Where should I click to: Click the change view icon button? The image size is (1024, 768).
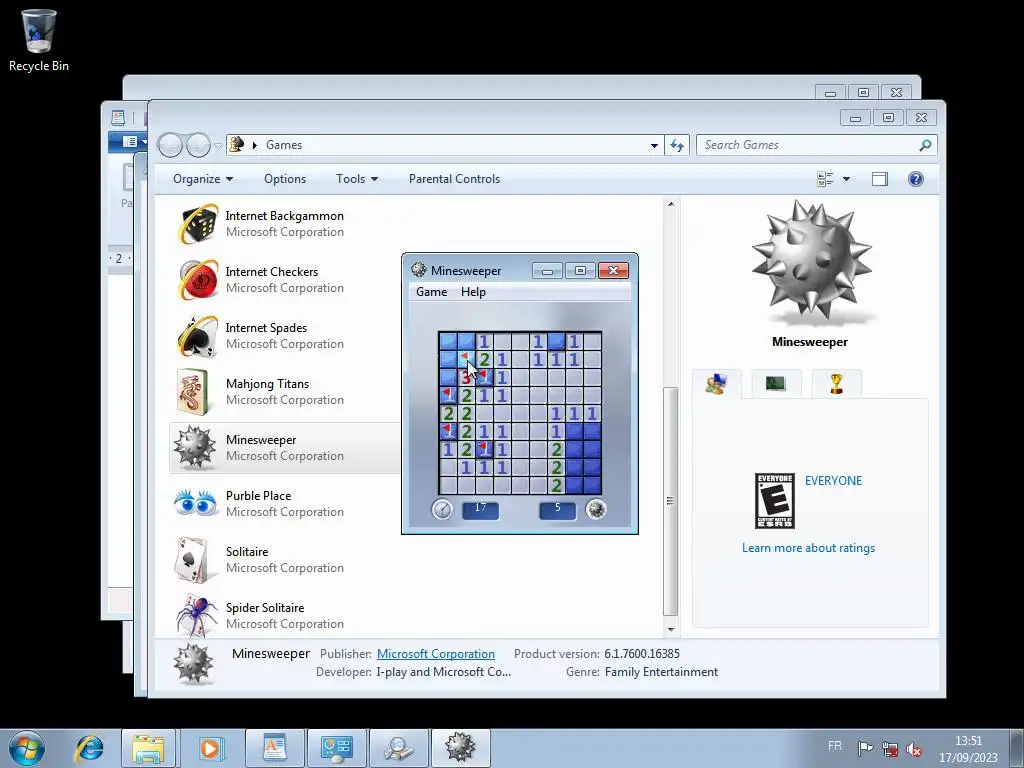click(x=825, y=179)
